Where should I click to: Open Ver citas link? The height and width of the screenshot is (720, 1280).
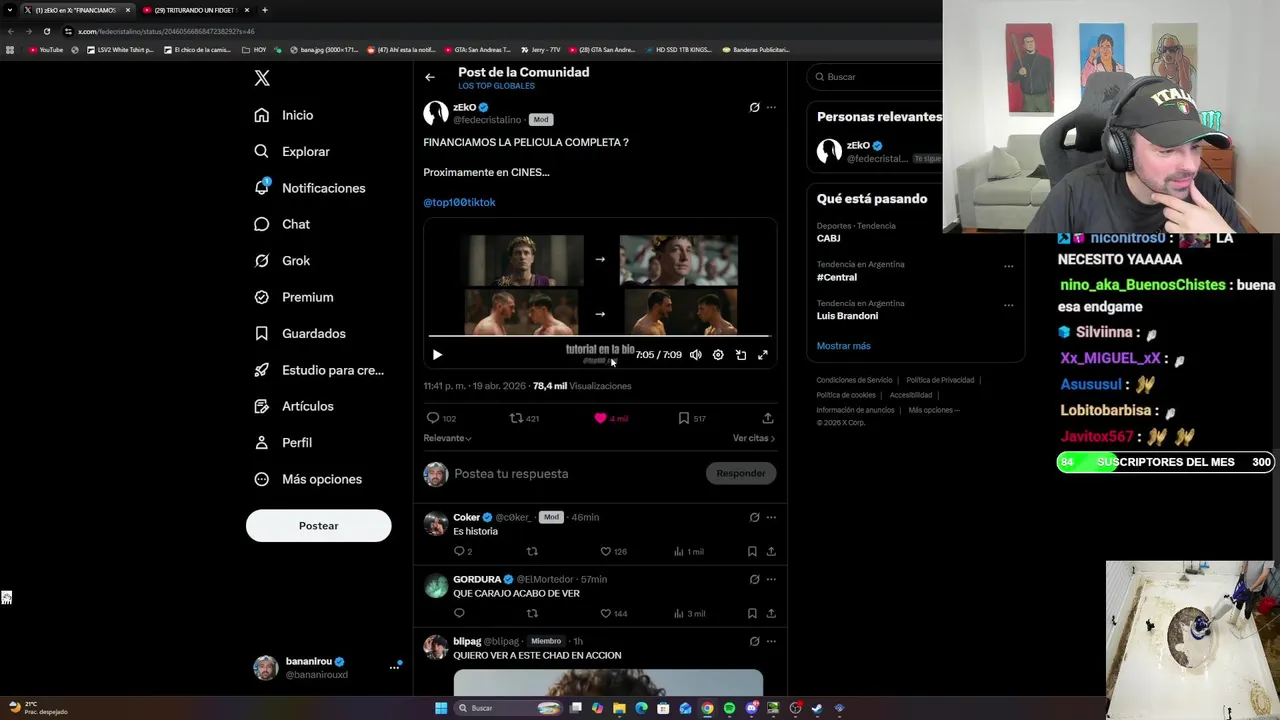point(754,438)
